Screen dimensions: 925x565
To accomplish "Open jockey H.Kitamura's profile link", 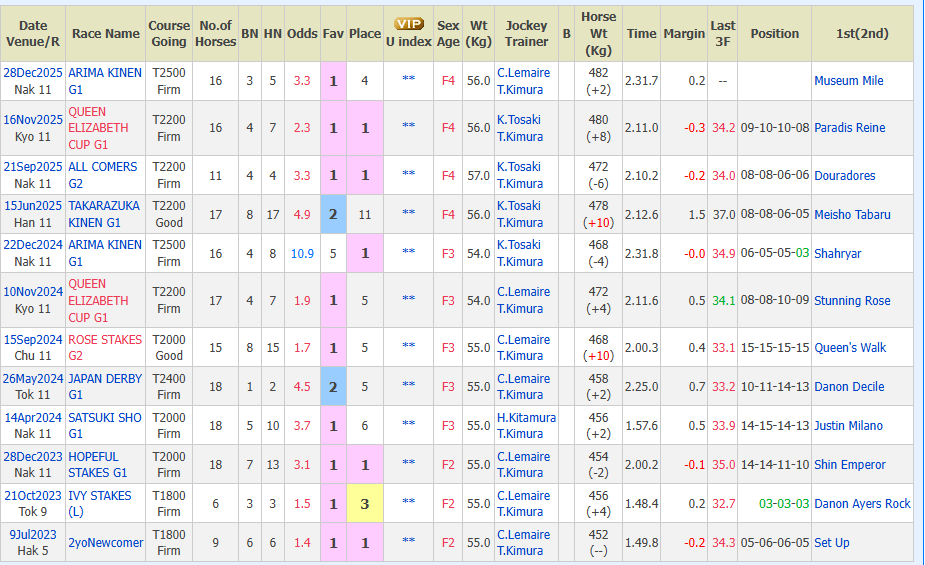I will pyautogui.click(x=526, y=418).
